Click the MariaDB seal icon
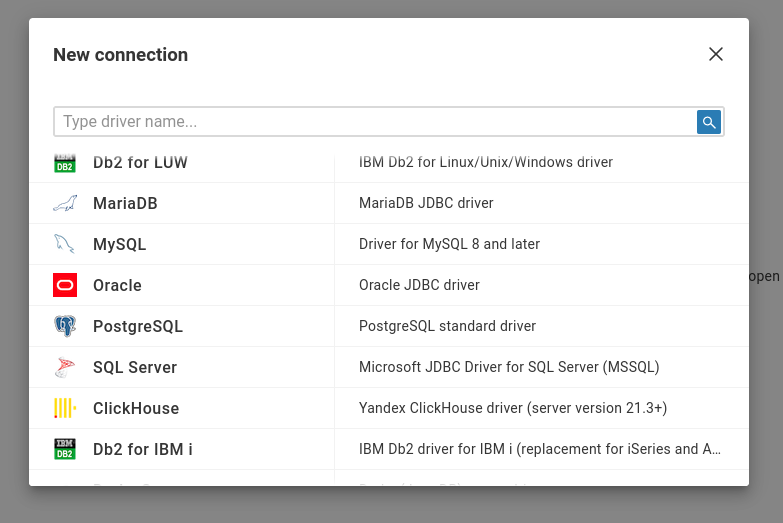 point(65,203)
